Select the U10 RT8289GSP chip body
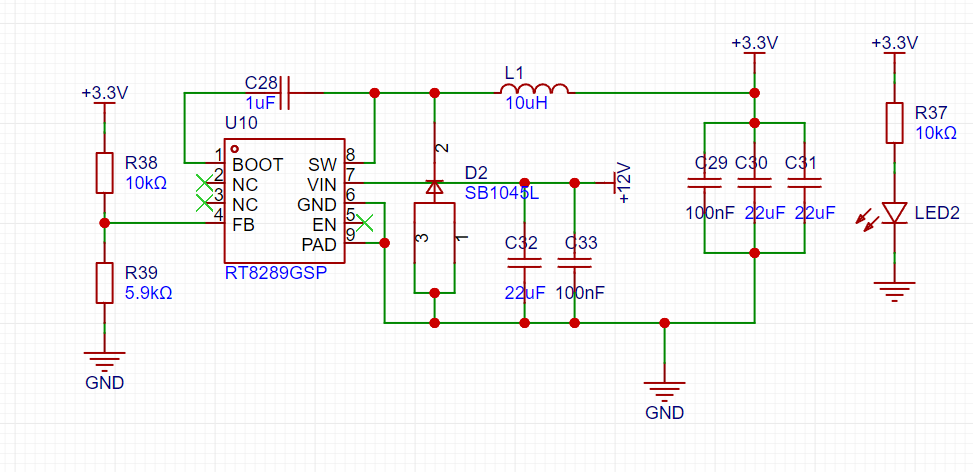Viewport: 973px width, 472px height. (284, 200)
